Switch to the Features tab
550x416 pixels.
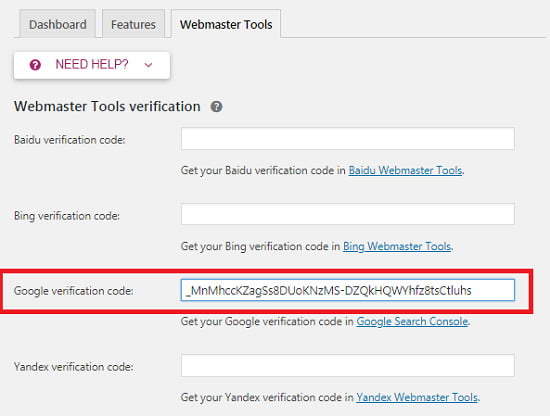pyautogui.click(x=133, y=24)
